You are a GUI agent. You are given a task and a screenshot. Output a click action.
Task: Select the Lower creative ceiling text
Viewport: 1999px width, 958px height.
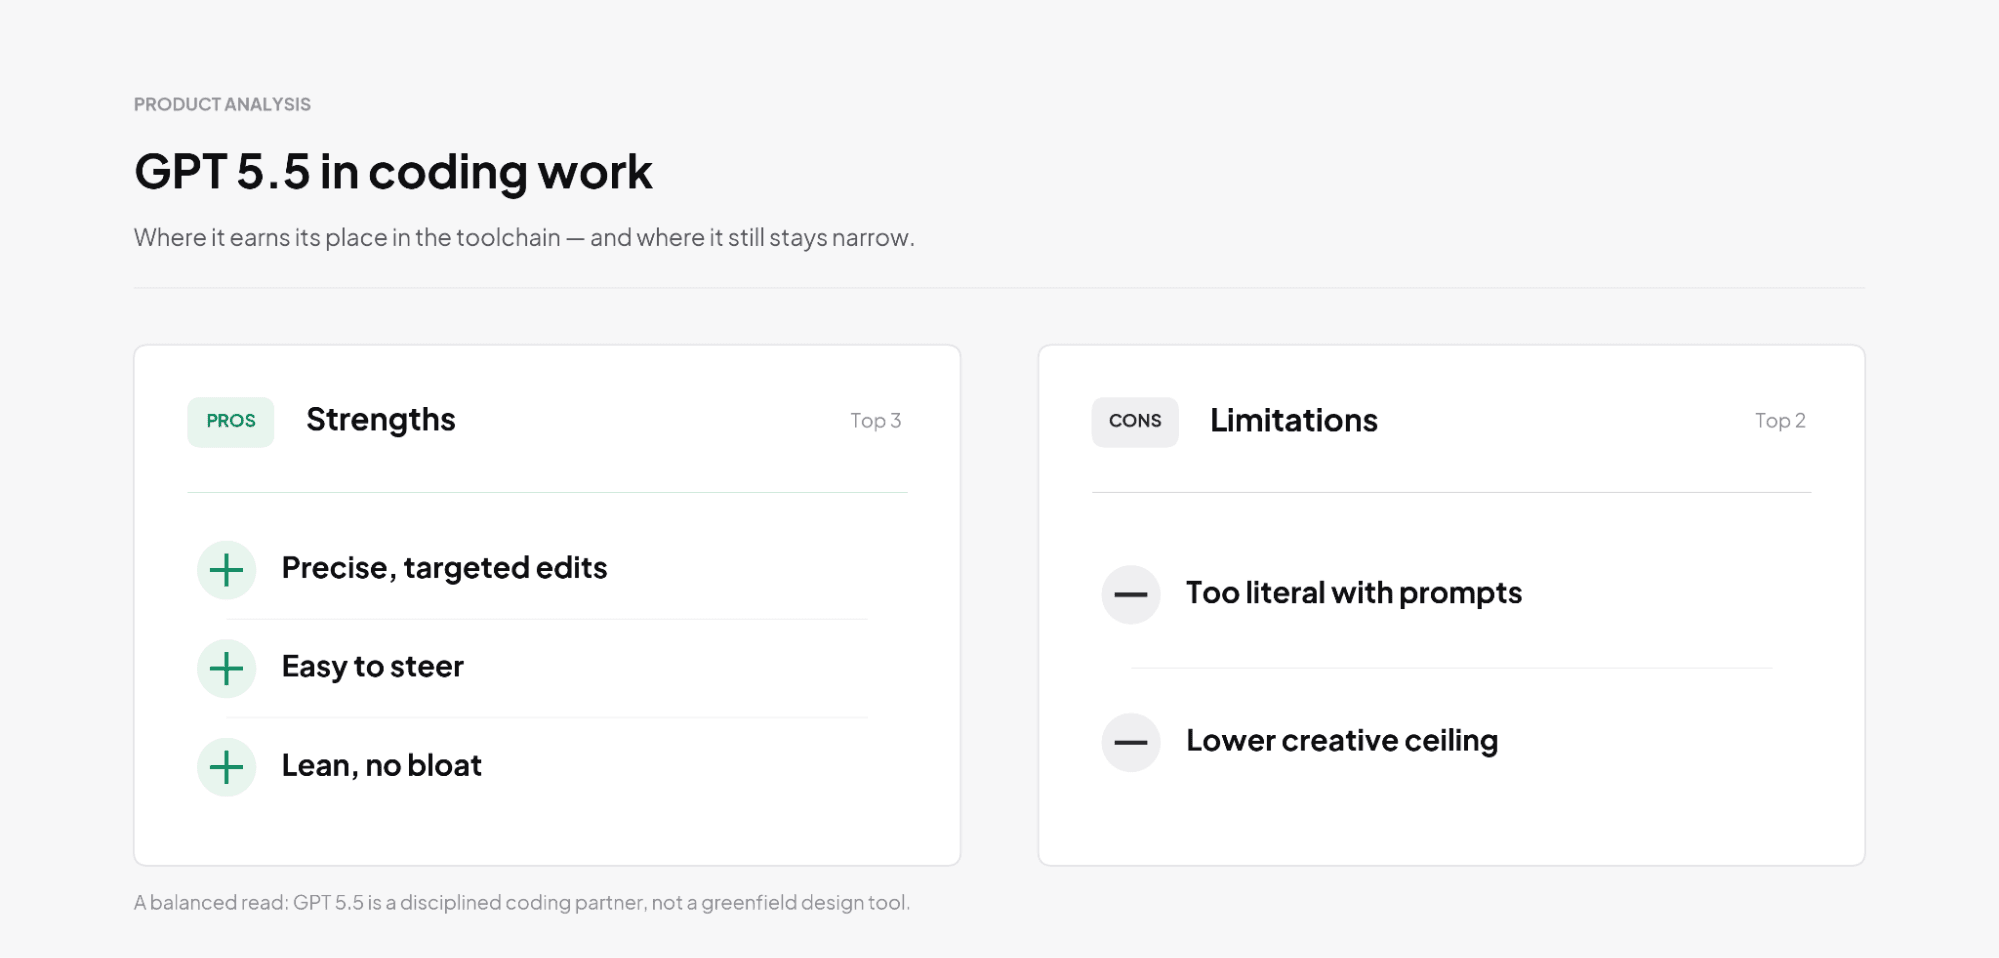tap(1342, 741)
